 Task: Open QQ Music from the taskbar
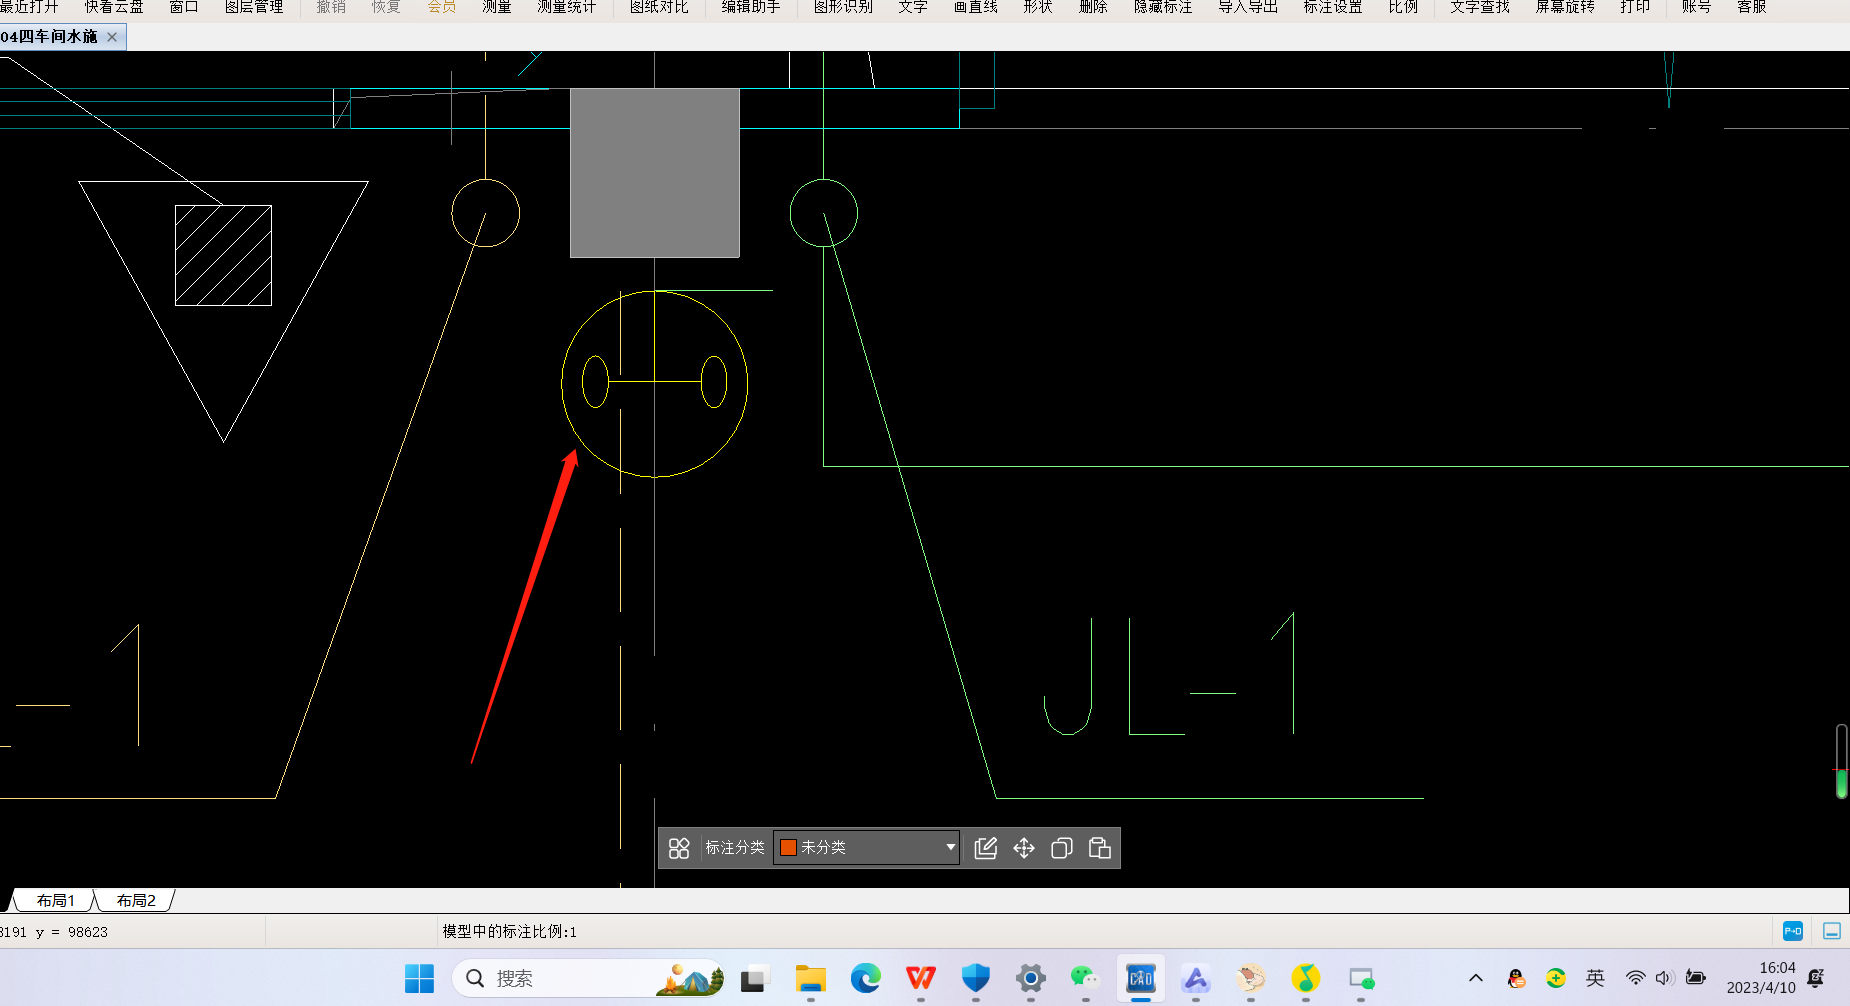click(x=1306, y=978)
